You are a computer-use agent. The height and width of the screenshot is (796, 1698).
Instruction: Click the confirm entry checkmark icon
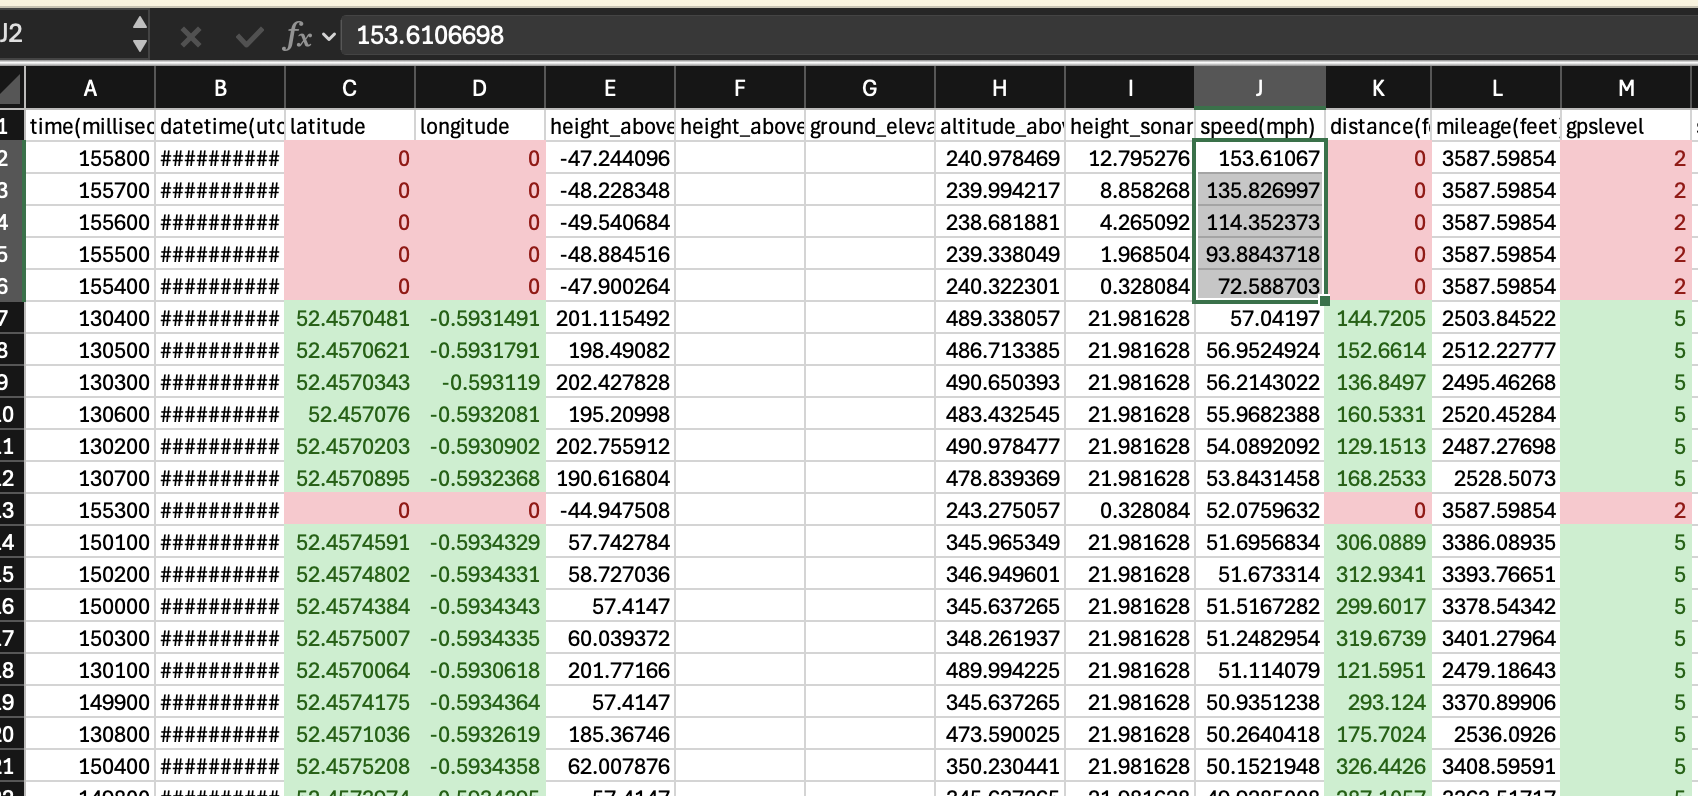(x=248, y=37)
